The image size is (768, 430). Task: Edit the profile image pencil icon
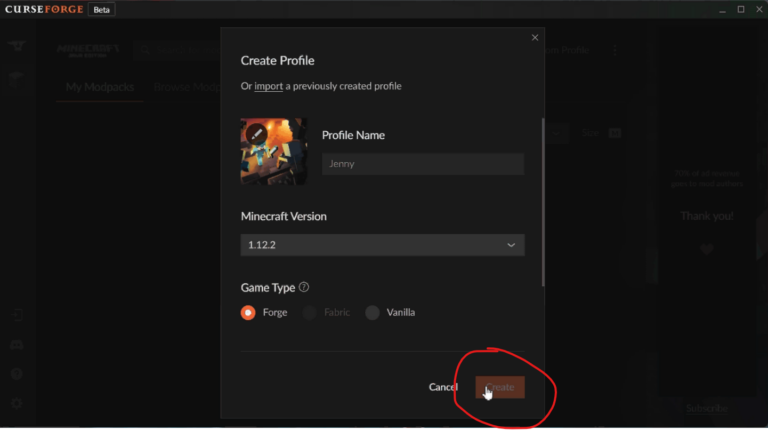point(256,134)
